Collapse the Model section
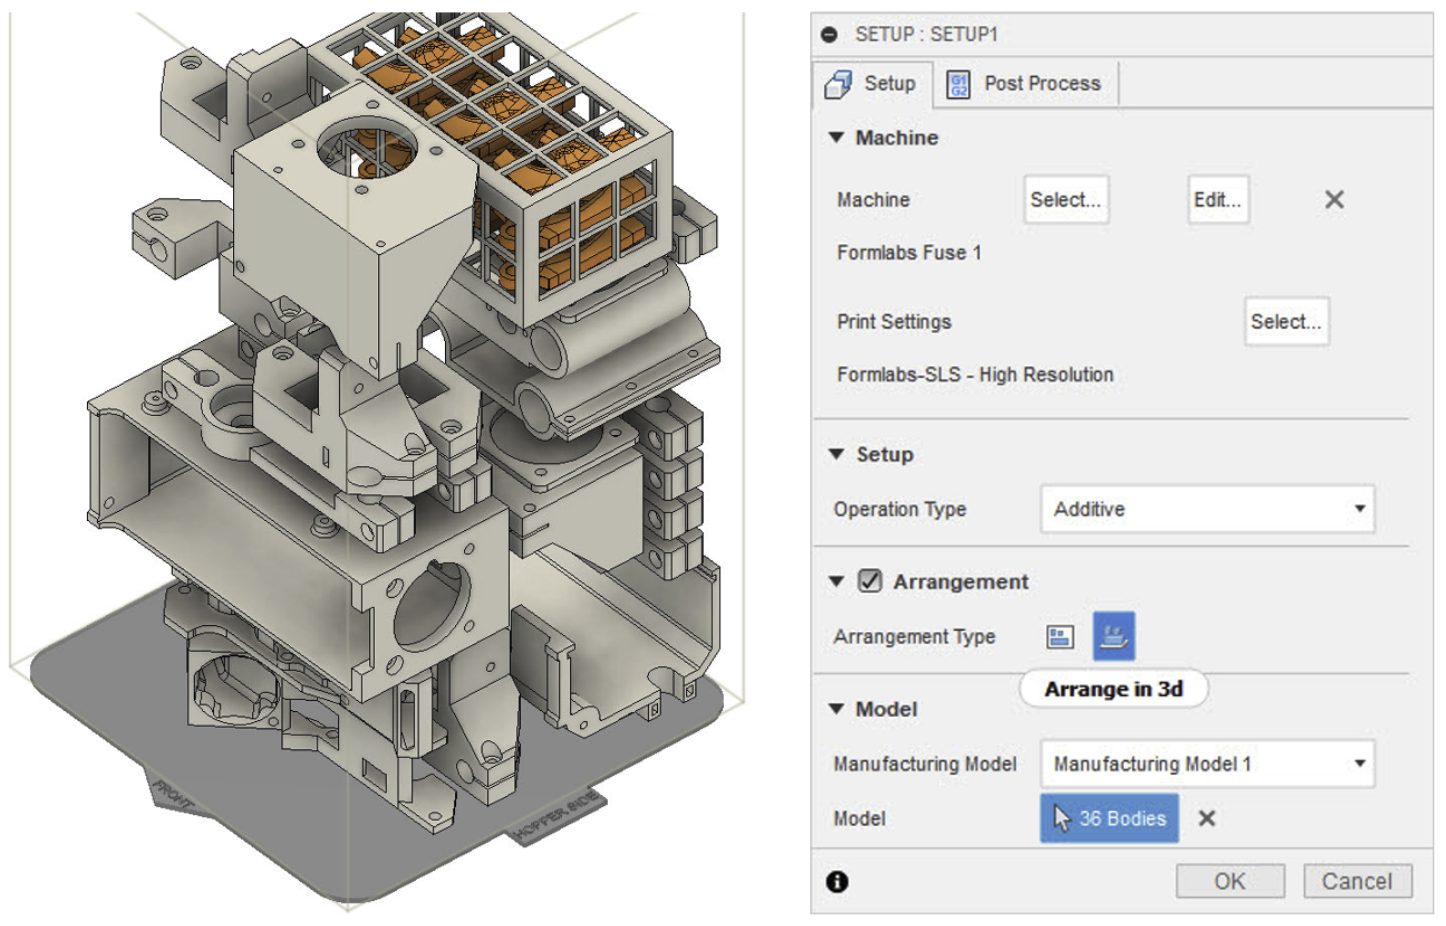Screen dimensions: 1446x926 click(x=836, y=709)
